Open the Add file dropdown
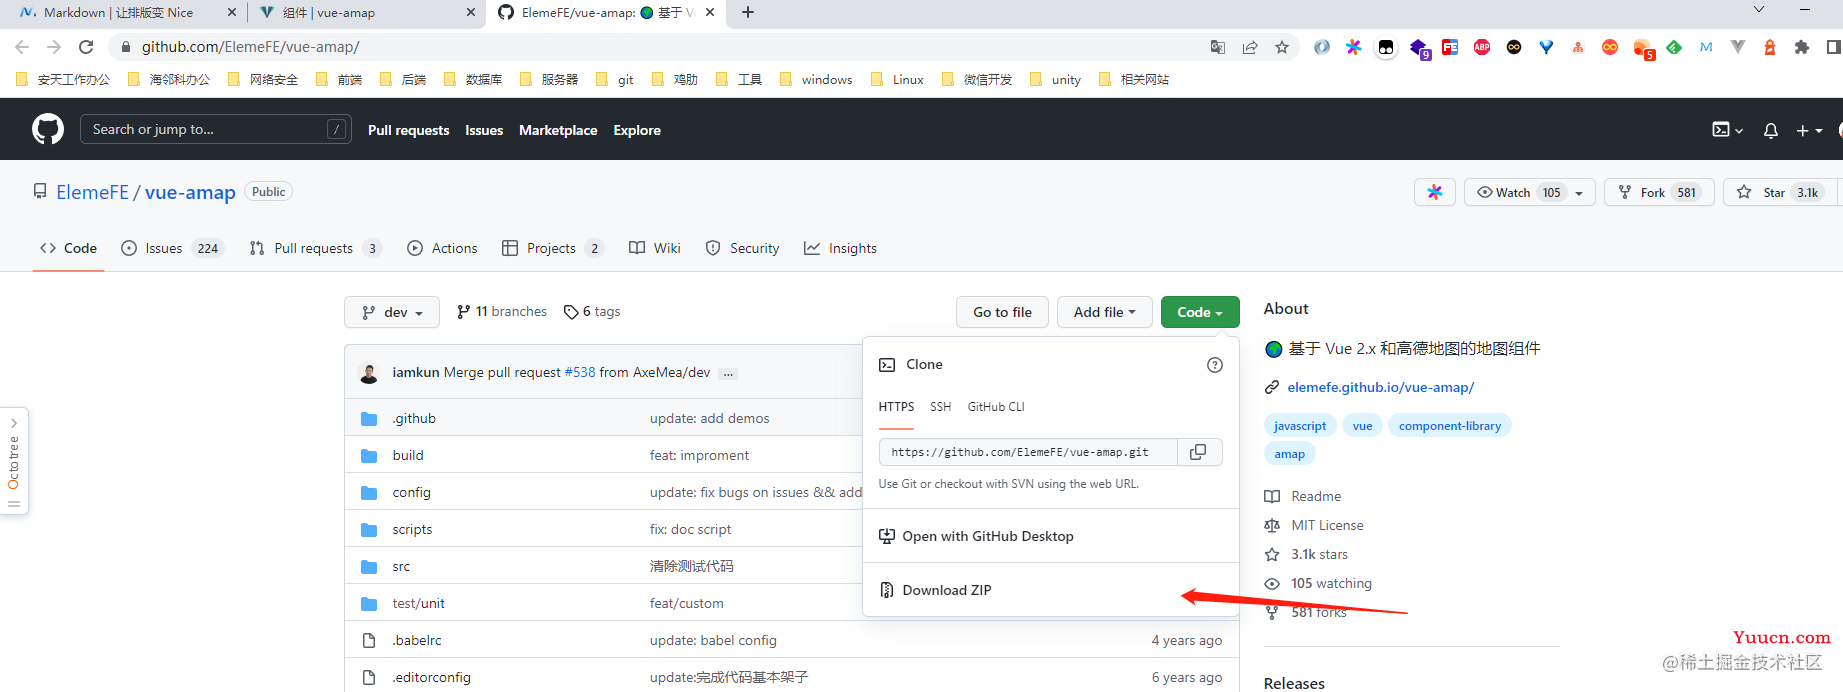Image resolution: width=1843 pixels, height=692 pixels. tap(1104, 312)
